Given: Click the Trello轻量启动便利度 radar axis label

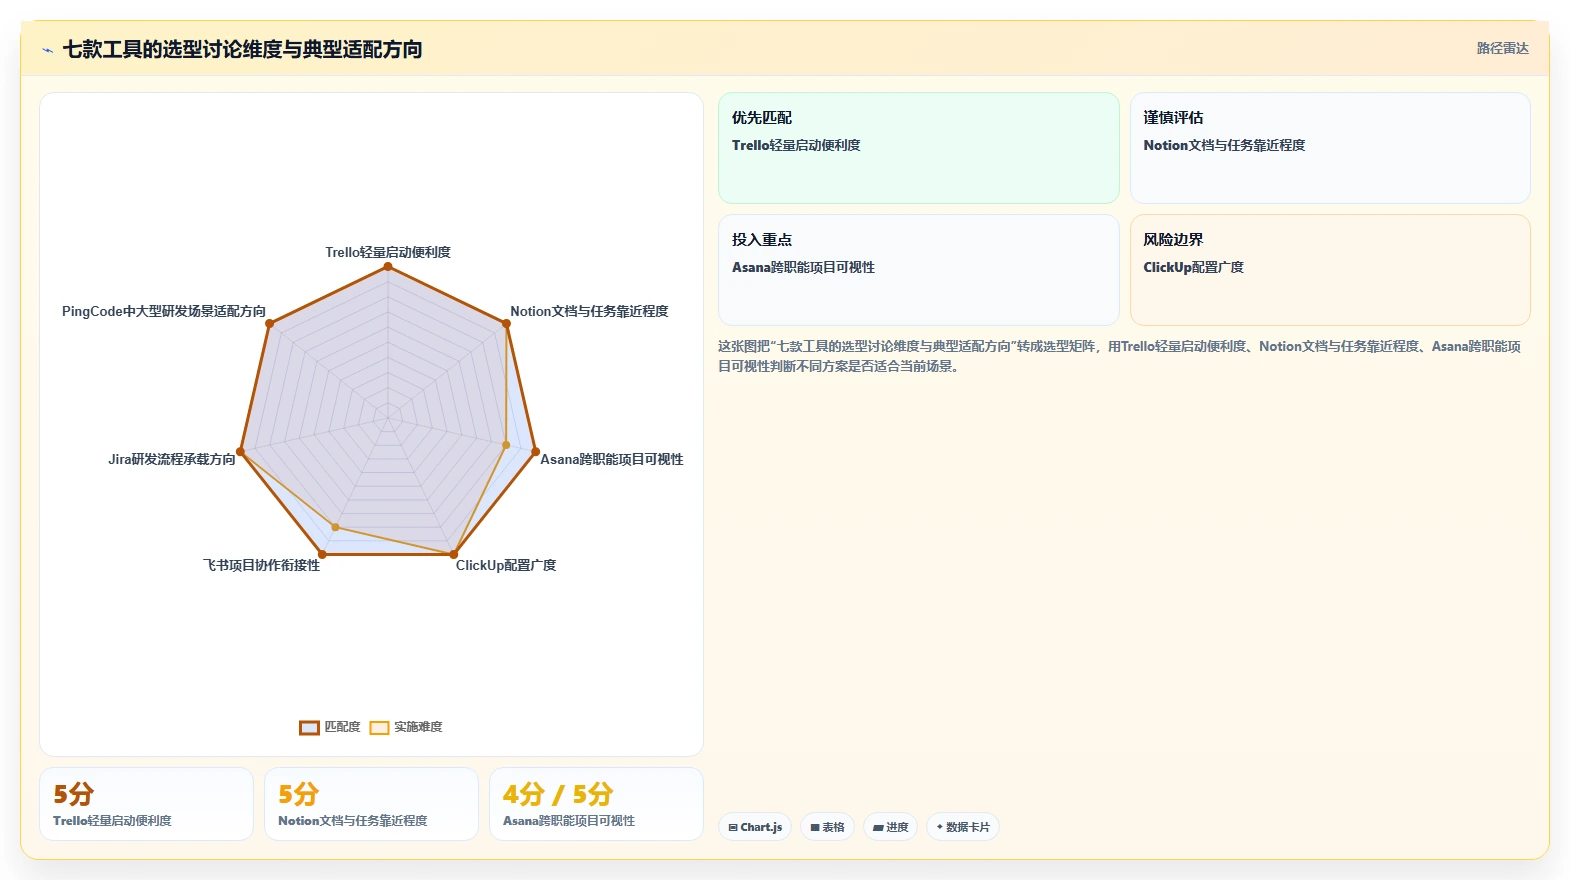Looking at the screenshot, I should tap(388, 252).
